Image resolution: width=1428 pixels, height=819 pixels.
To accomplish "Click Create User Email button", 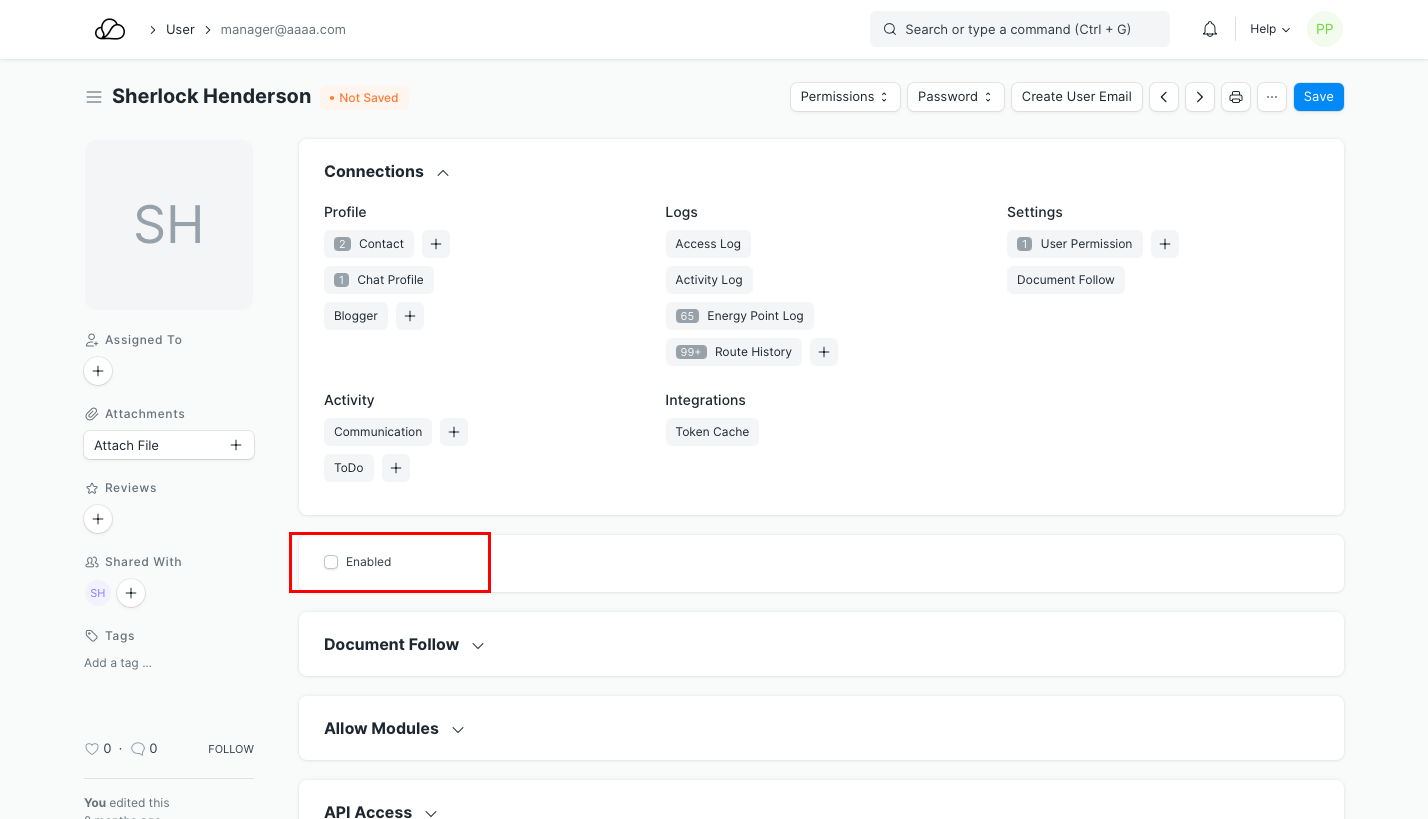I will 1076,97.
